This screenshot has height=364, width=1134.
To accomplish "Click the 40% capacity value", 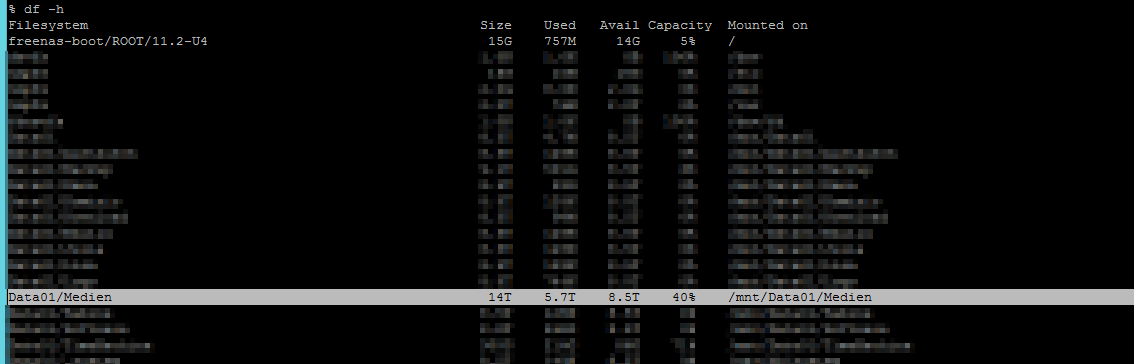I will 683,297.
